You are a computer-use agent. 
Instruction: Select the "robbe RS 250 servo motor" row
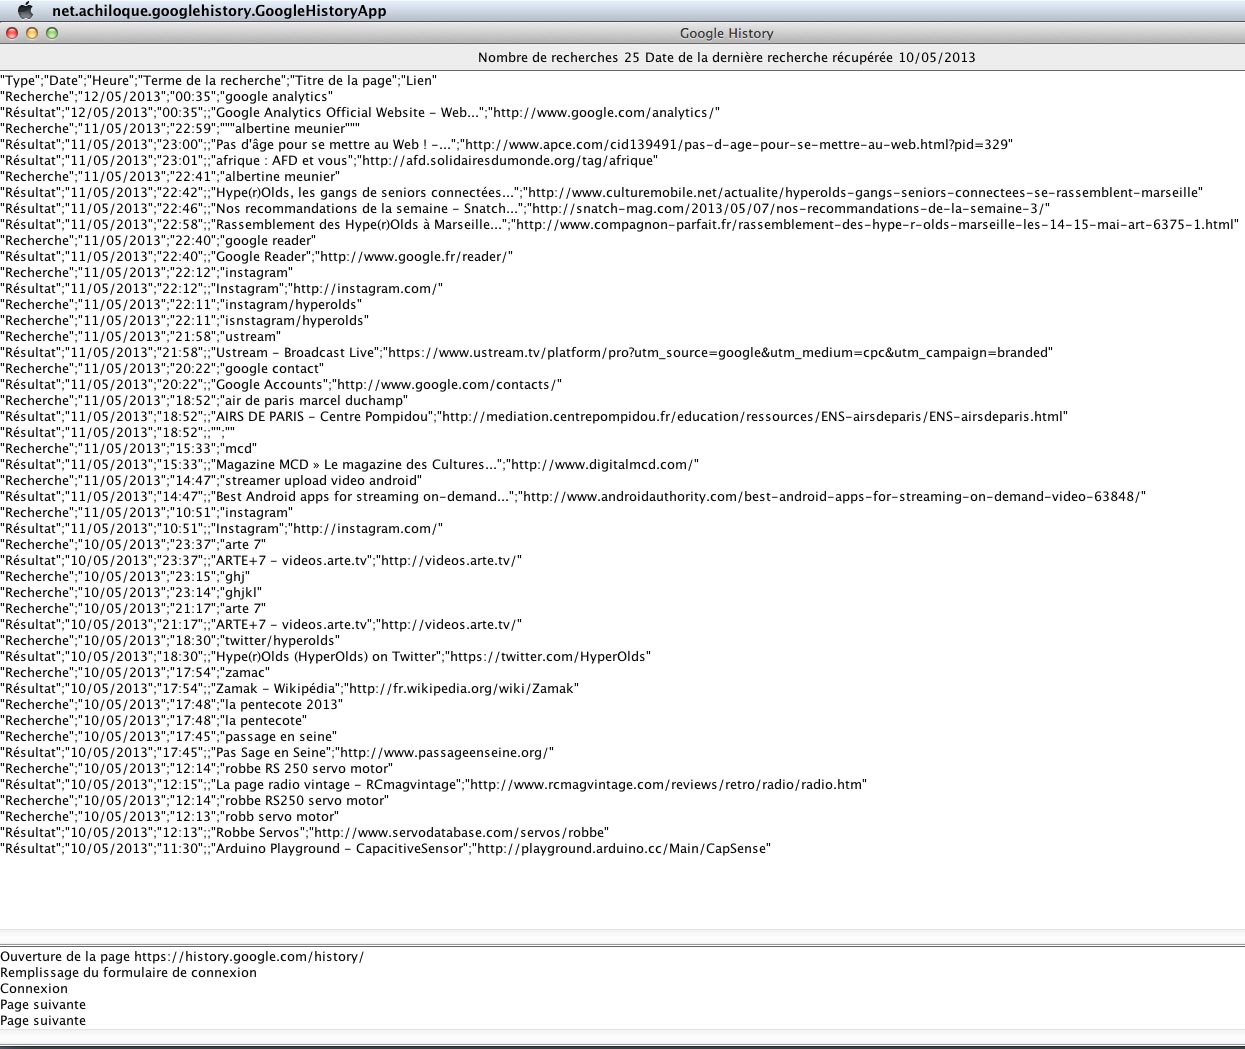tap(197, 769)
